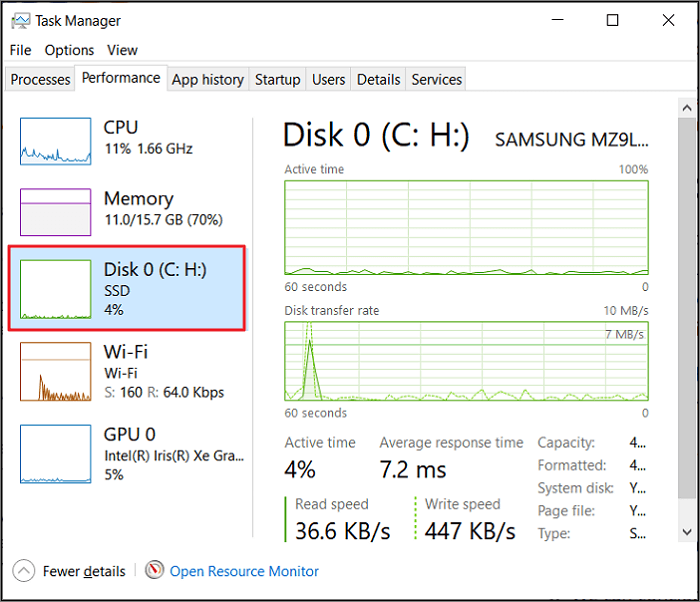Viewport: 700px width, 602px height.
Task: Open the Services tab
Action: tap(437, 79)
